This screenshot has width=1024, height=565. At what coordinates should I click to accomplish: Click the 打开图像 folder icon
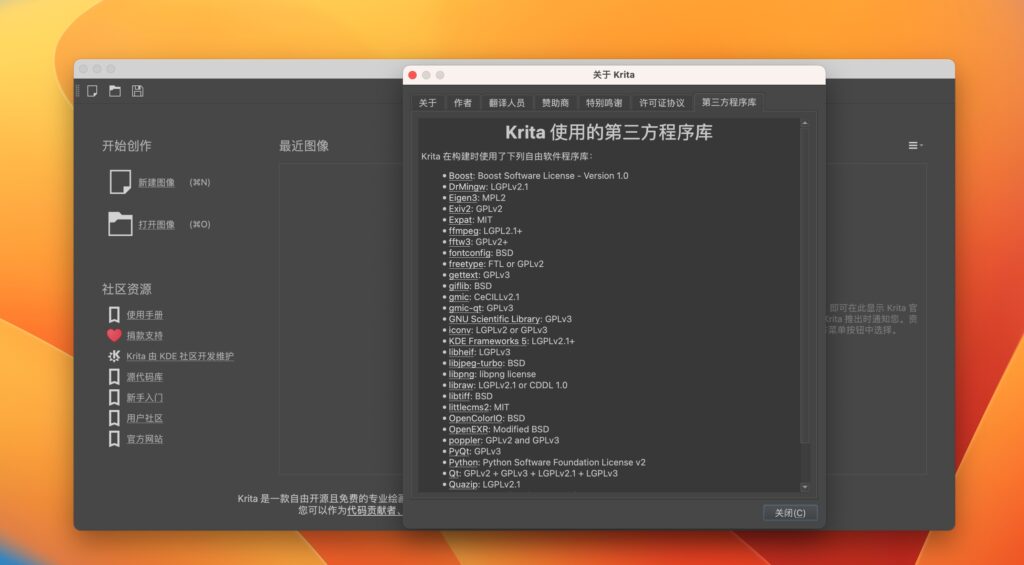point(120,224)
